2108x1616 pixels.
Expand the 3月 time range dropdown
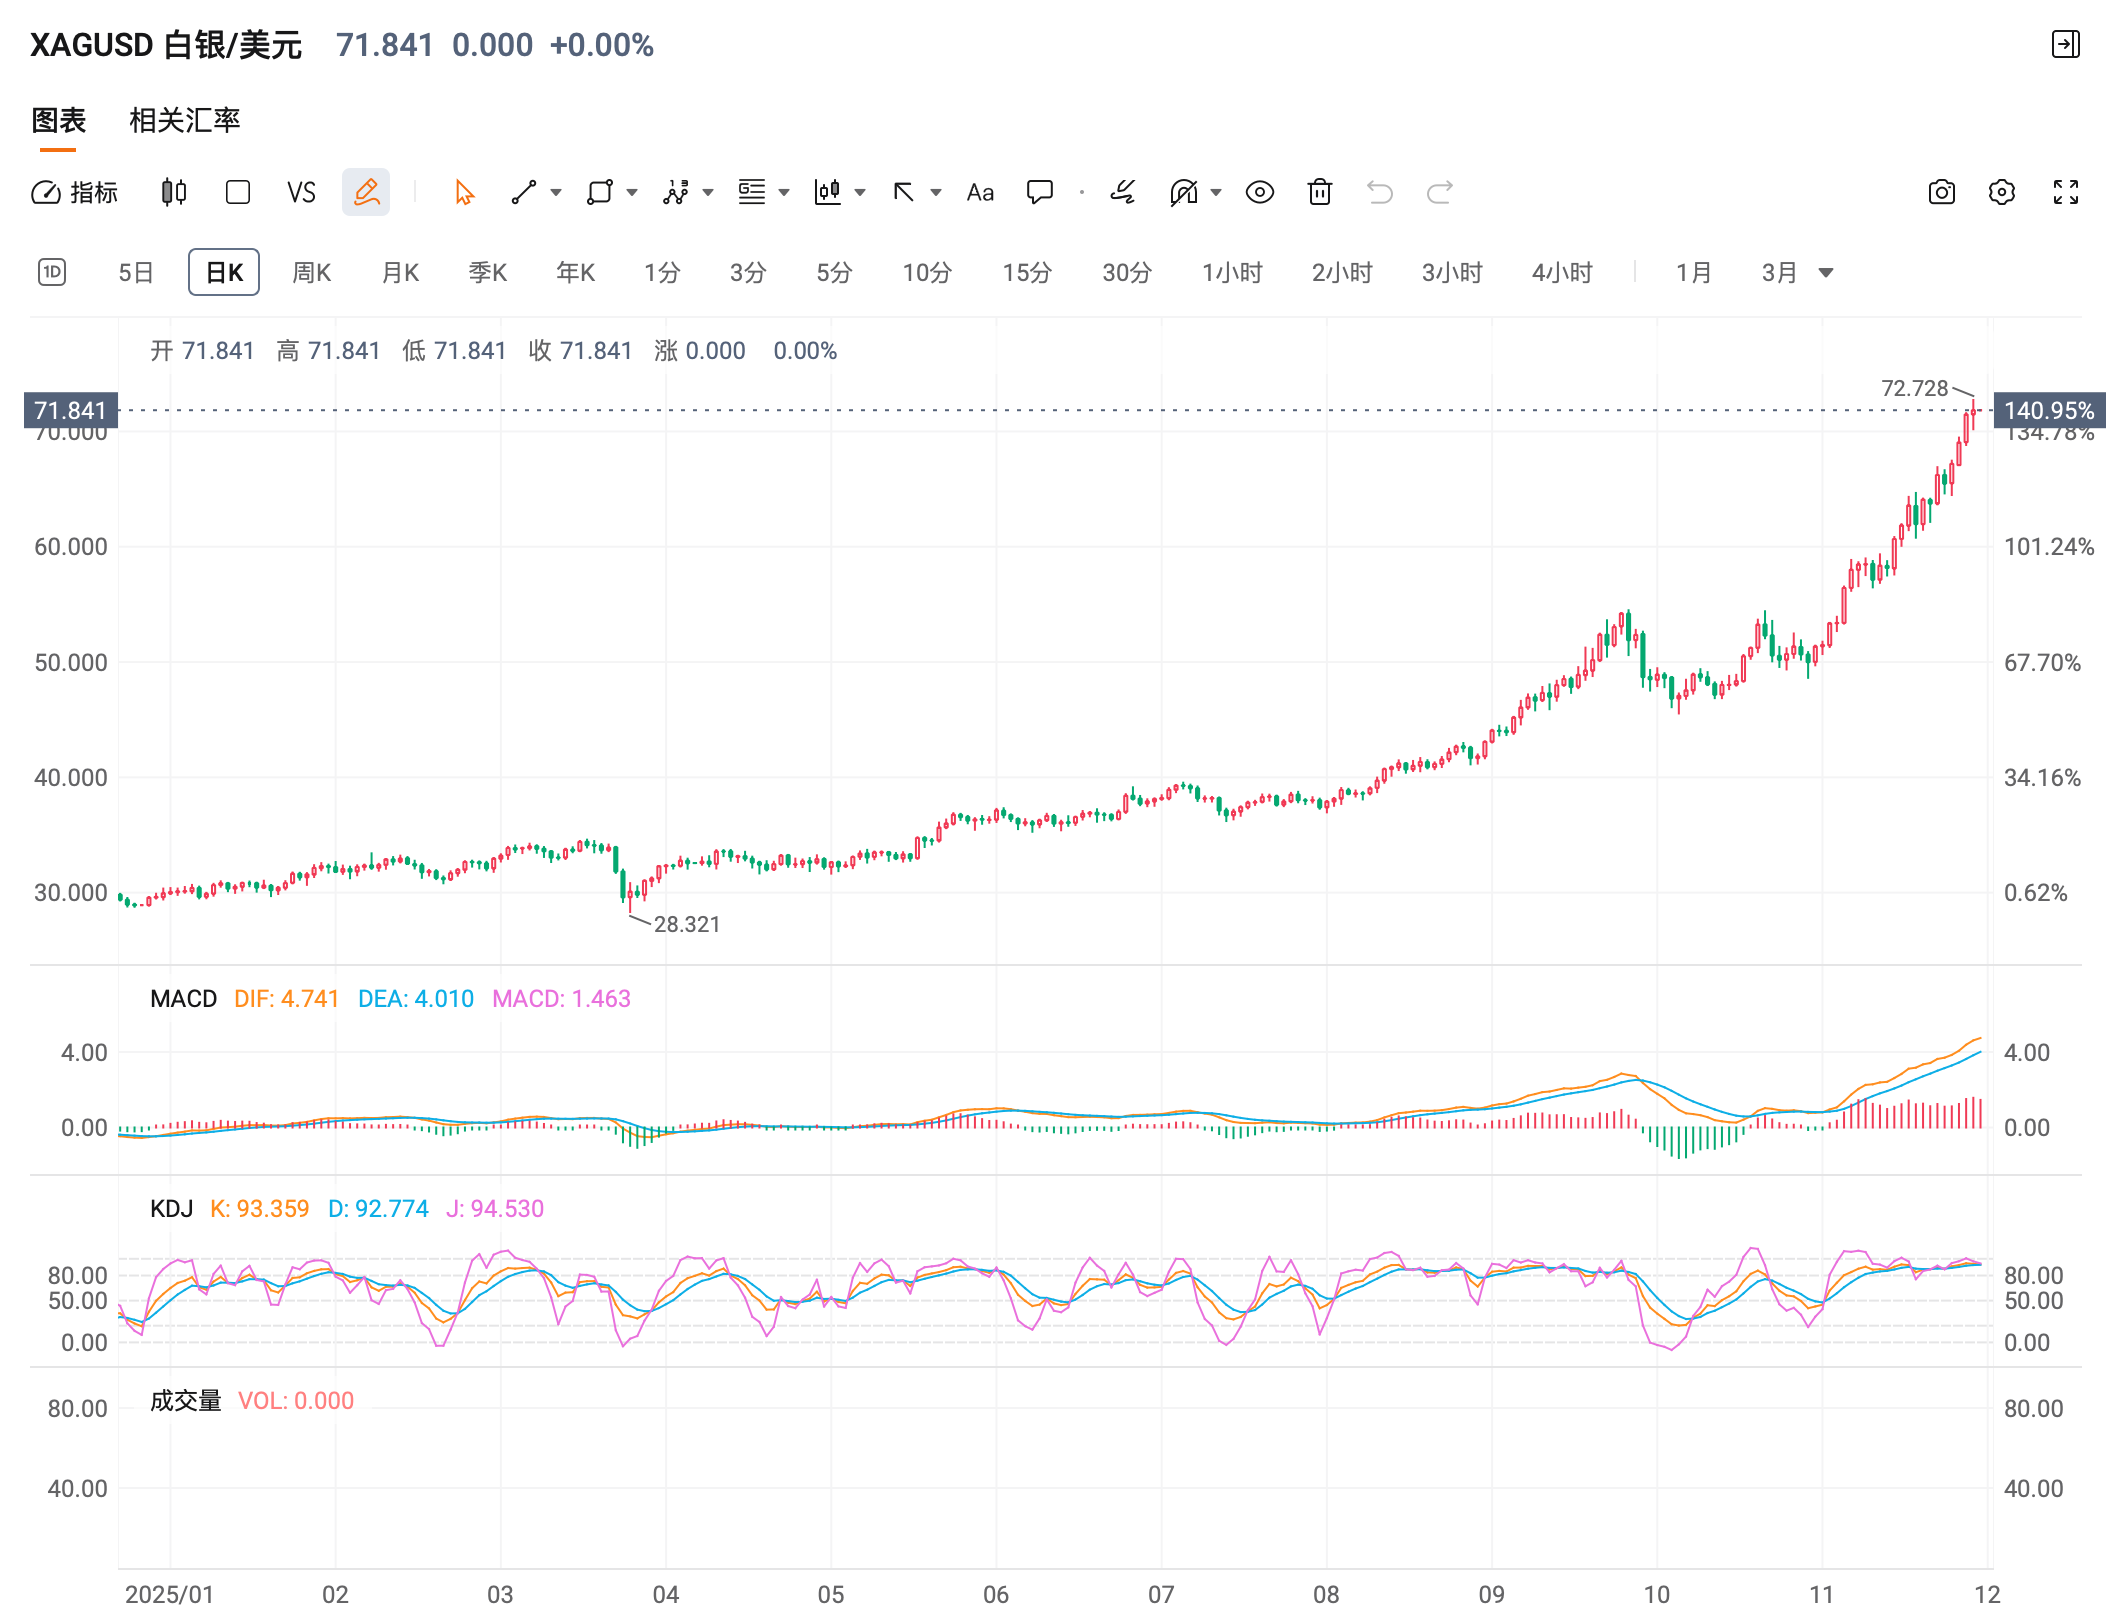1825,271
